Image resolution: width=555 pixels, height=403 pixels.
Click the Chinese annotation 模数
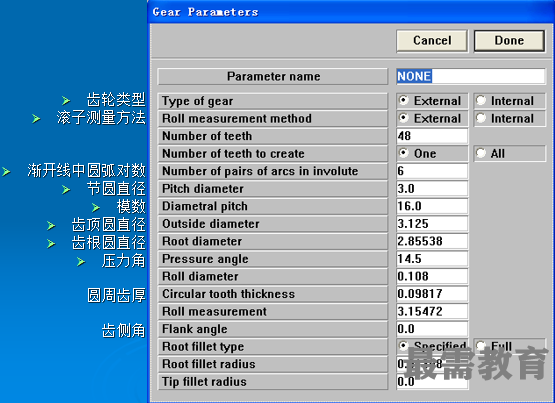point(131,207)
